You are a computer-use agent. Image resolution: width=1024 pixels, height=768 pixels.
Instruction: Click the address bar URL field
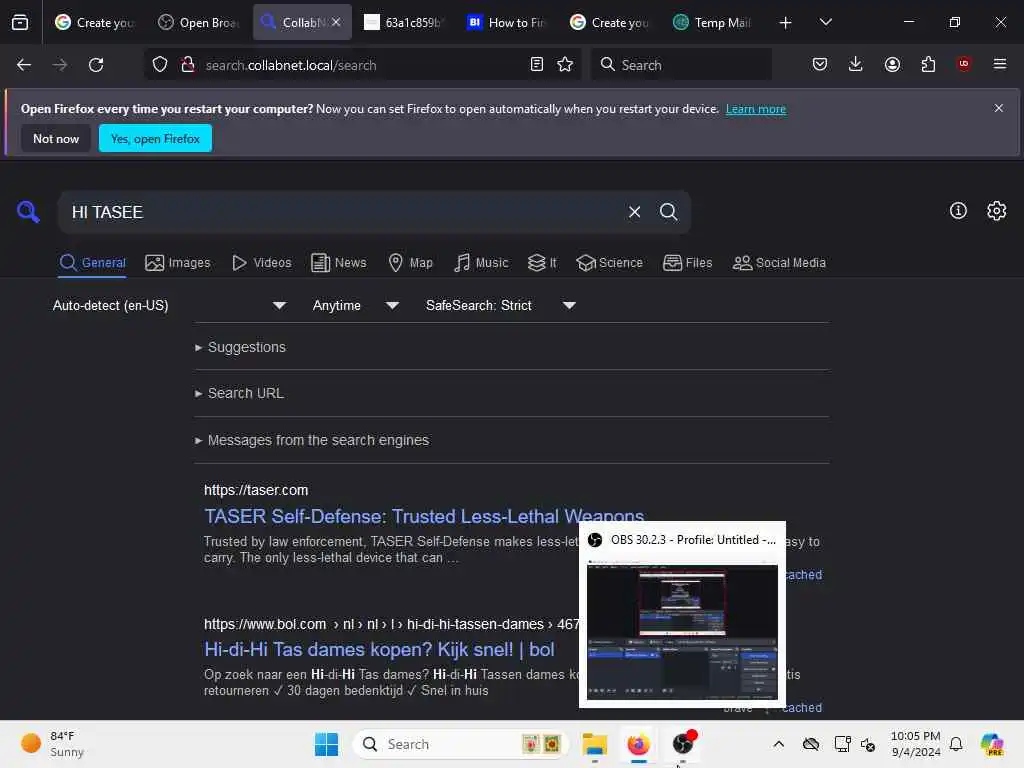pyautogui.click(x=362, y=65)
